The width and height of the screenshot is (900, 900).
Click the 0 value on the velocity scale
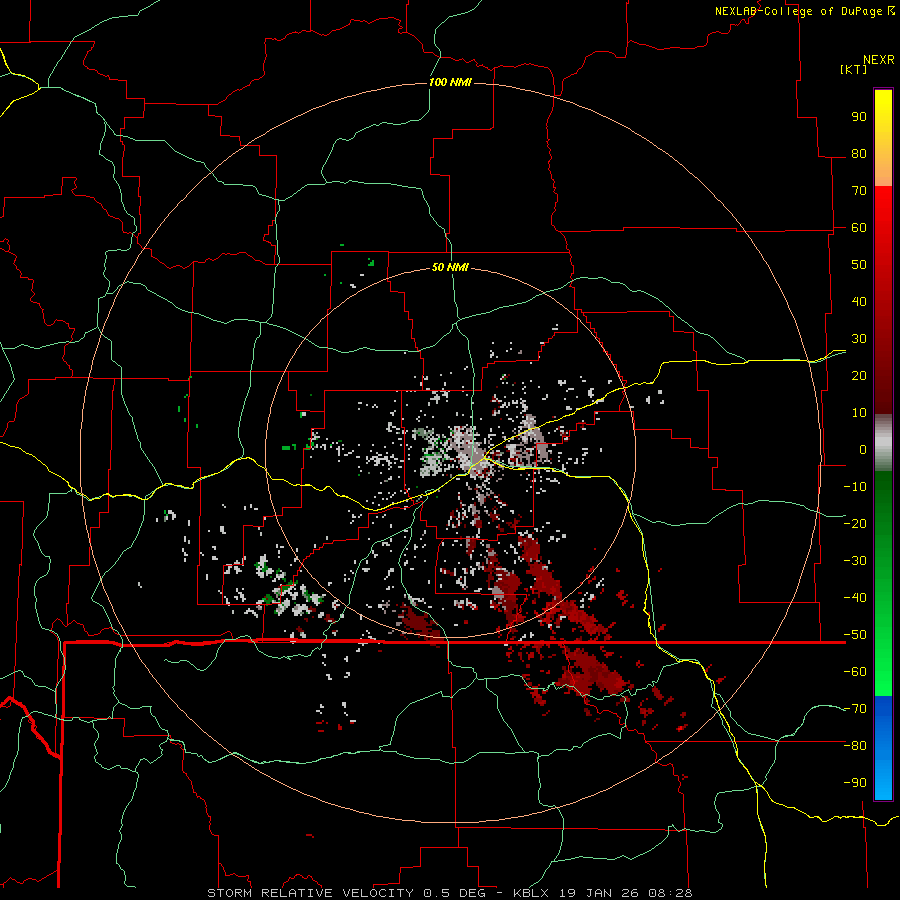[863, 449]
